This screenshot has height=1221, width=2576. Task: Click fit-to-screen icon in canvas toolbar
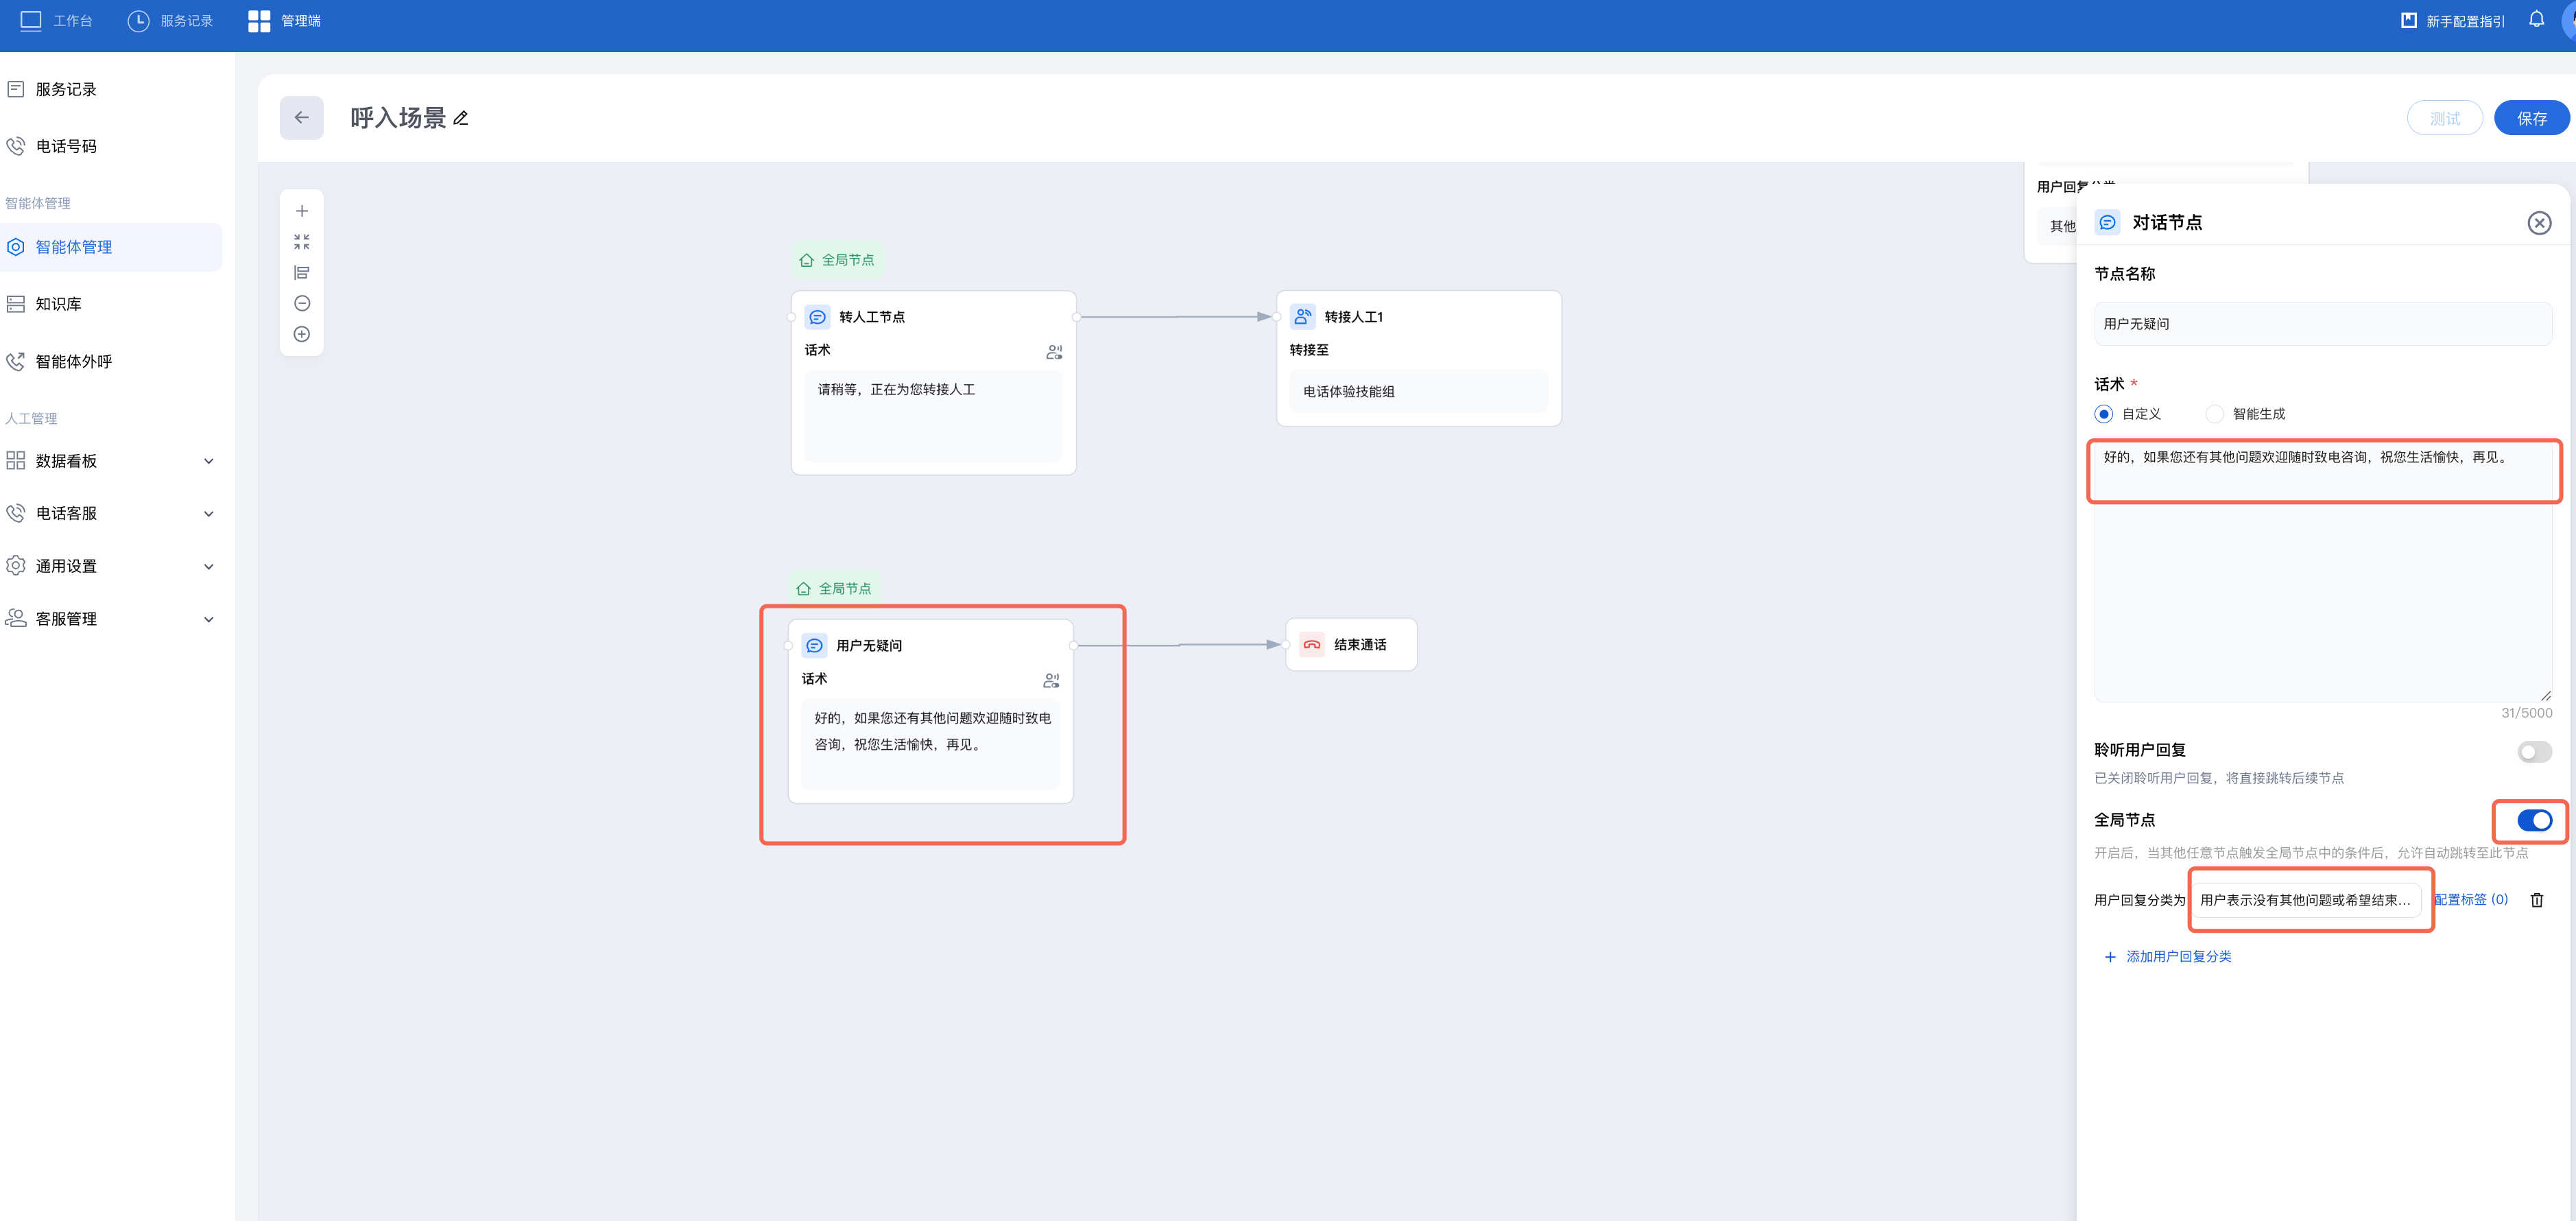[301, 242]
